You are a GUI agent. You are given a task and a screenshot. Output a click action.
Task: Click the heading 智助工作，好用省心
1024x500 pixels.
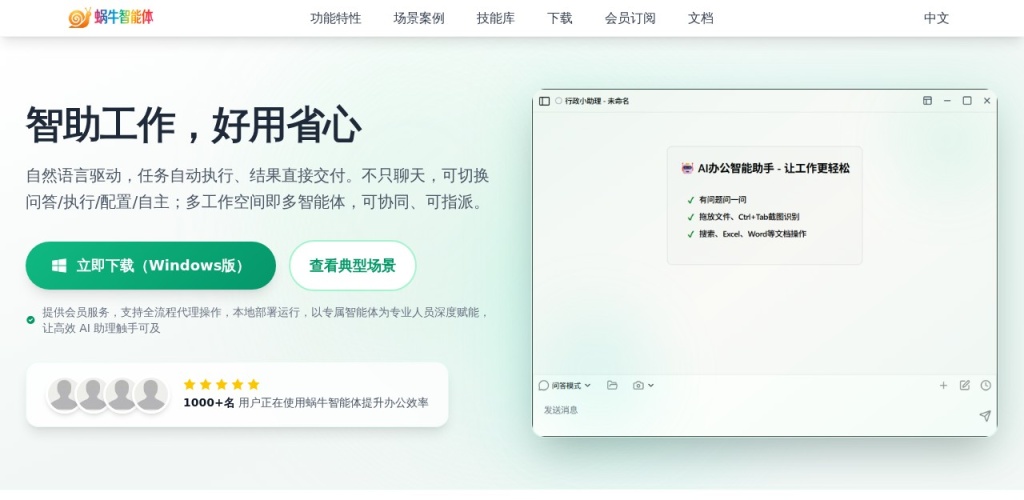coord(193,125)
